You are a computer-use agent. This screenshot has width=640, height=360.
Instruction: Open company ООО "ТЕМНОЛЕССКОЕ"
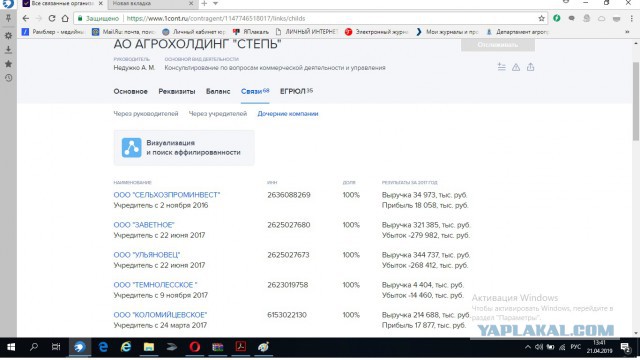[x=155, y=285]
